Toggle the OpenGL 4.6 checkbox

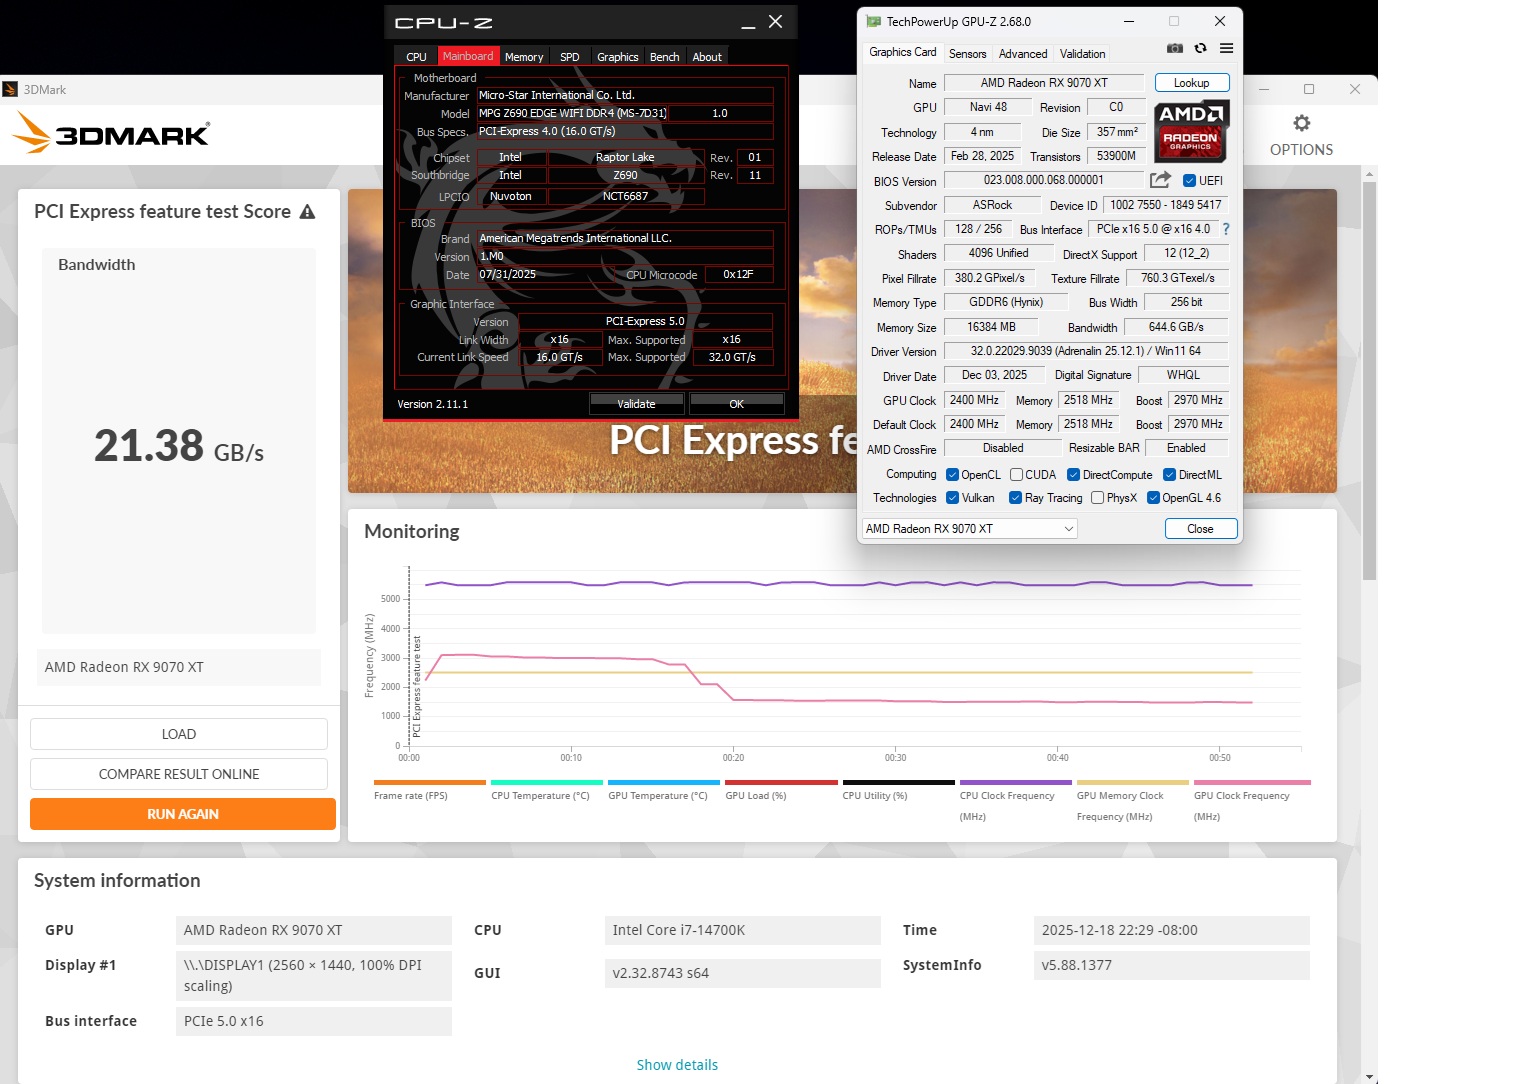tap(1153, 498)
